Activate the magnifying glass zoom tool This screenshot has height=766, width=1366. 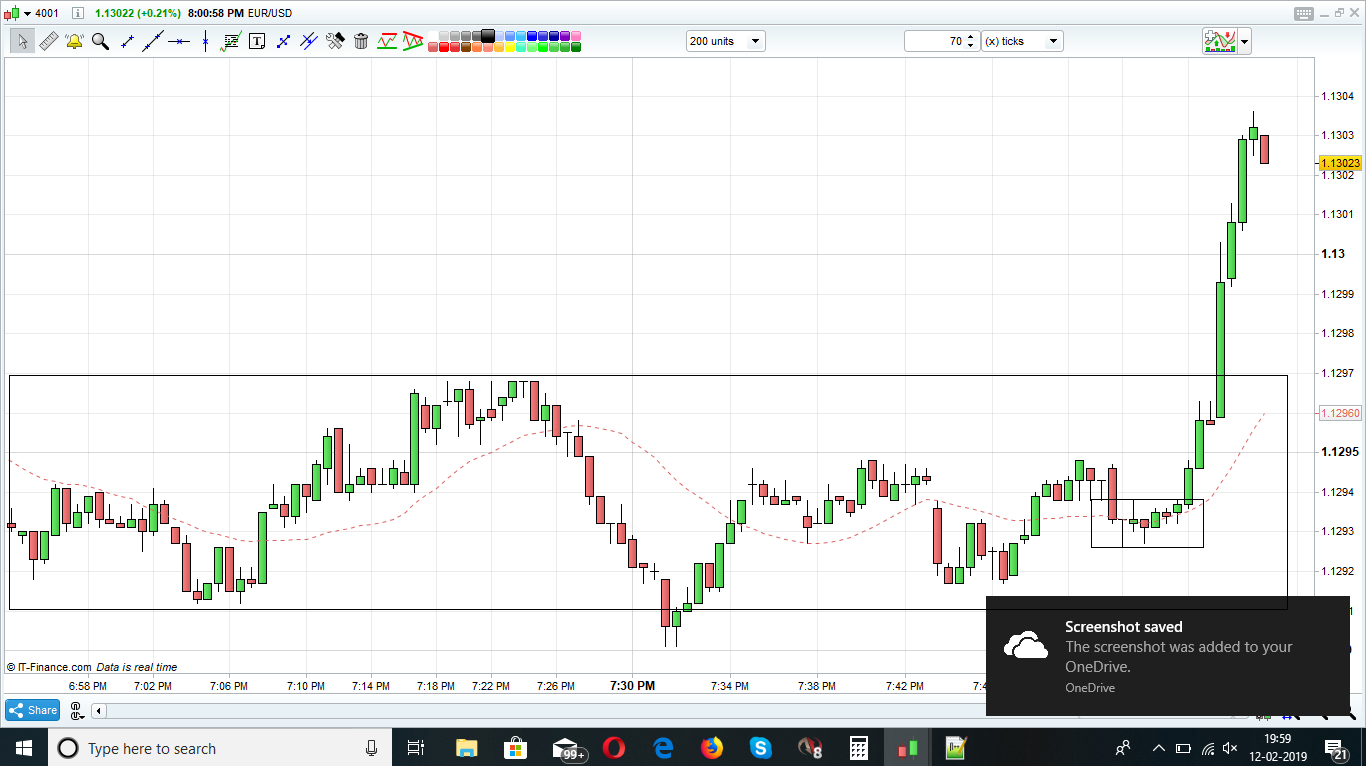[x=100, y=41]
